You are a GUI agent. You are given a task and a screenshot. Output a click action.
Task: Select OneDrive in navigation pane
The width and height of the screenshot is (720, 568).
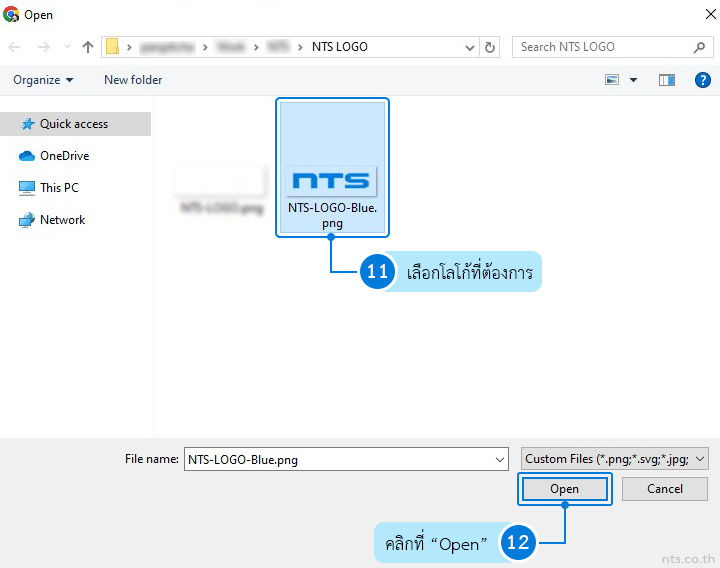54,156
